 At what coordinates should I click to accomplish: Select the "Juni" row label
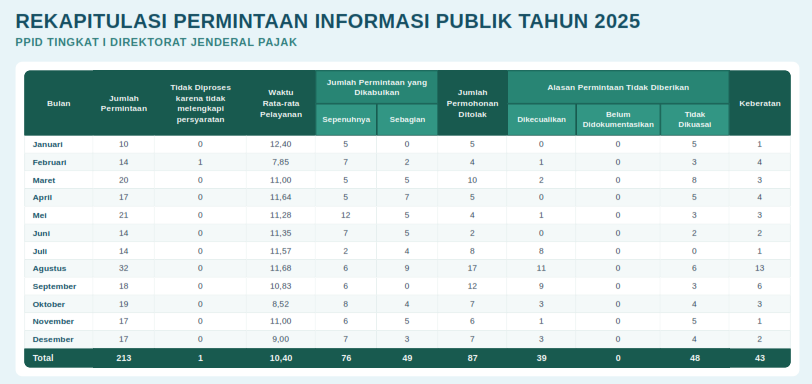click(x=41, y=233)
